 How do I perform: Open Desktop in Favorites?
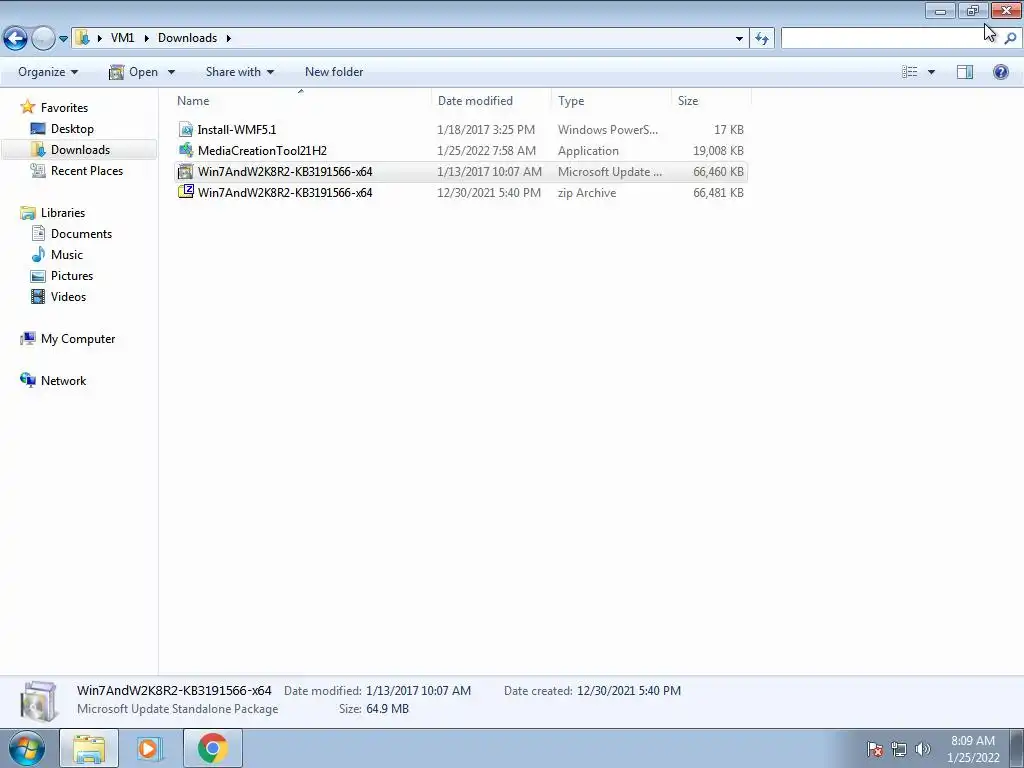72,129
